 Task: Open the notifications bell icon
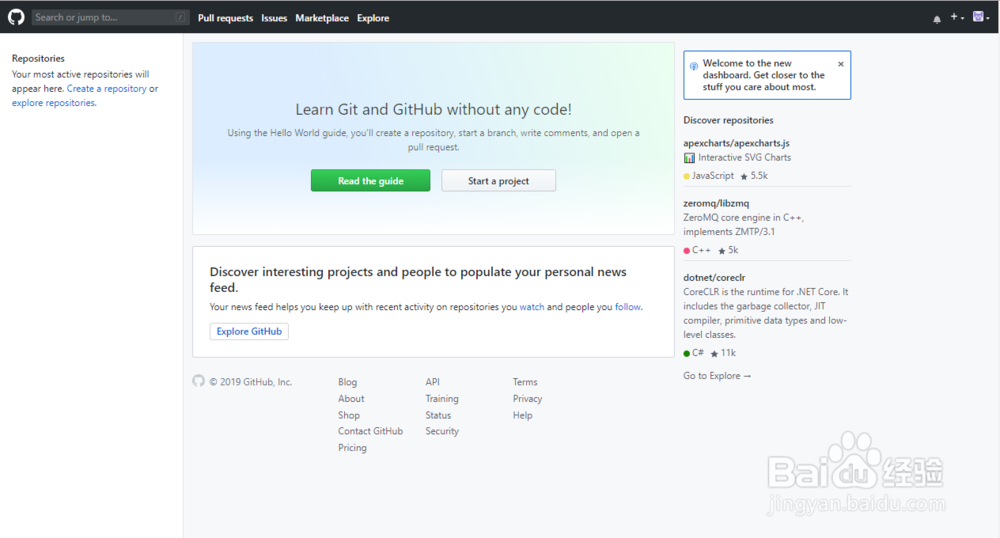tap(937, 19)
